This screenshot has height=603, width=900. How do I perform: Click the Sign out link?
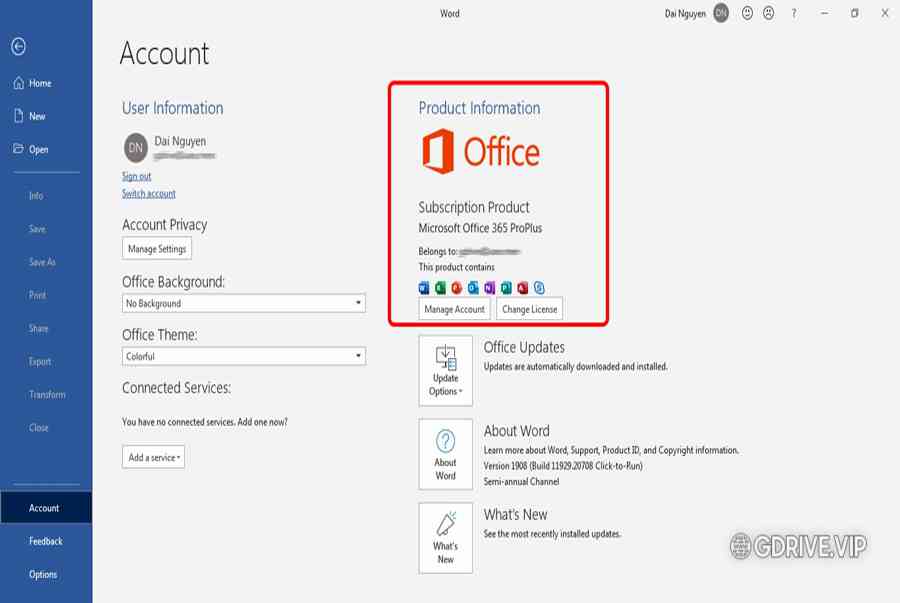136,176
